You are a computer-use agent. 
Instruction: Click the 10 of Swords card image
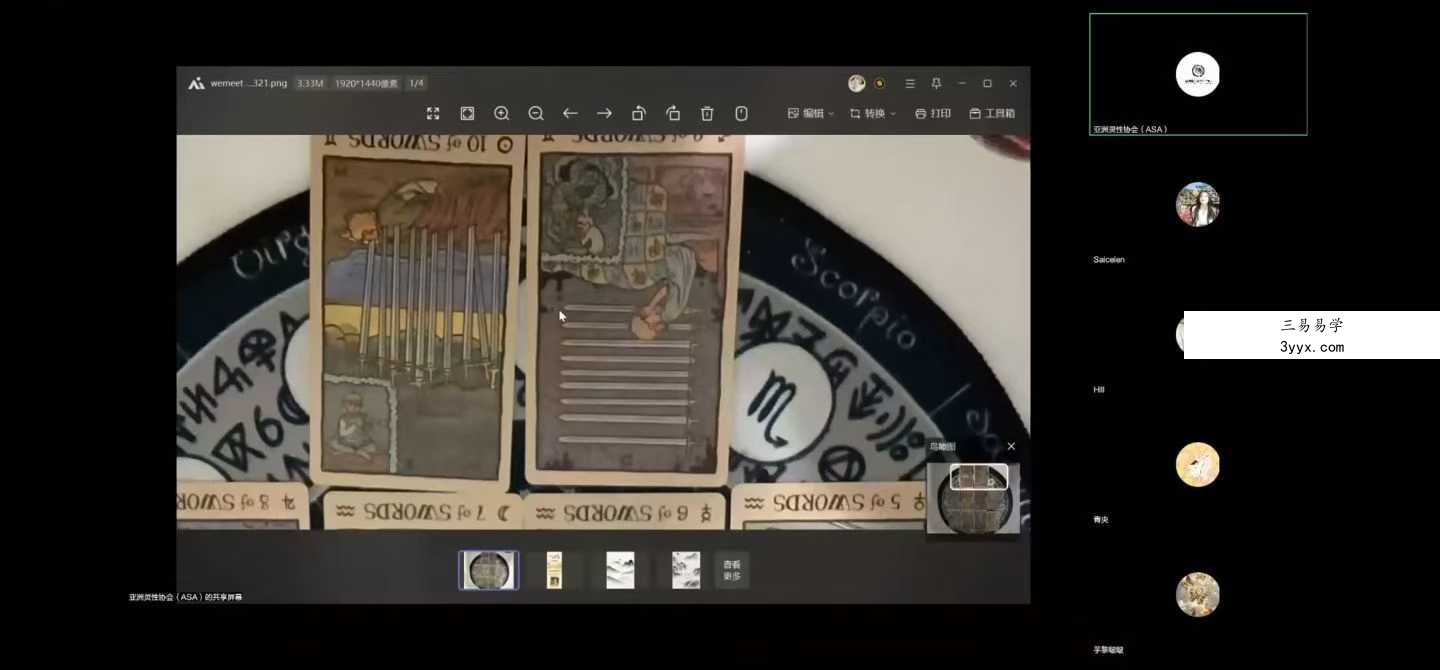tap(416, 310)
